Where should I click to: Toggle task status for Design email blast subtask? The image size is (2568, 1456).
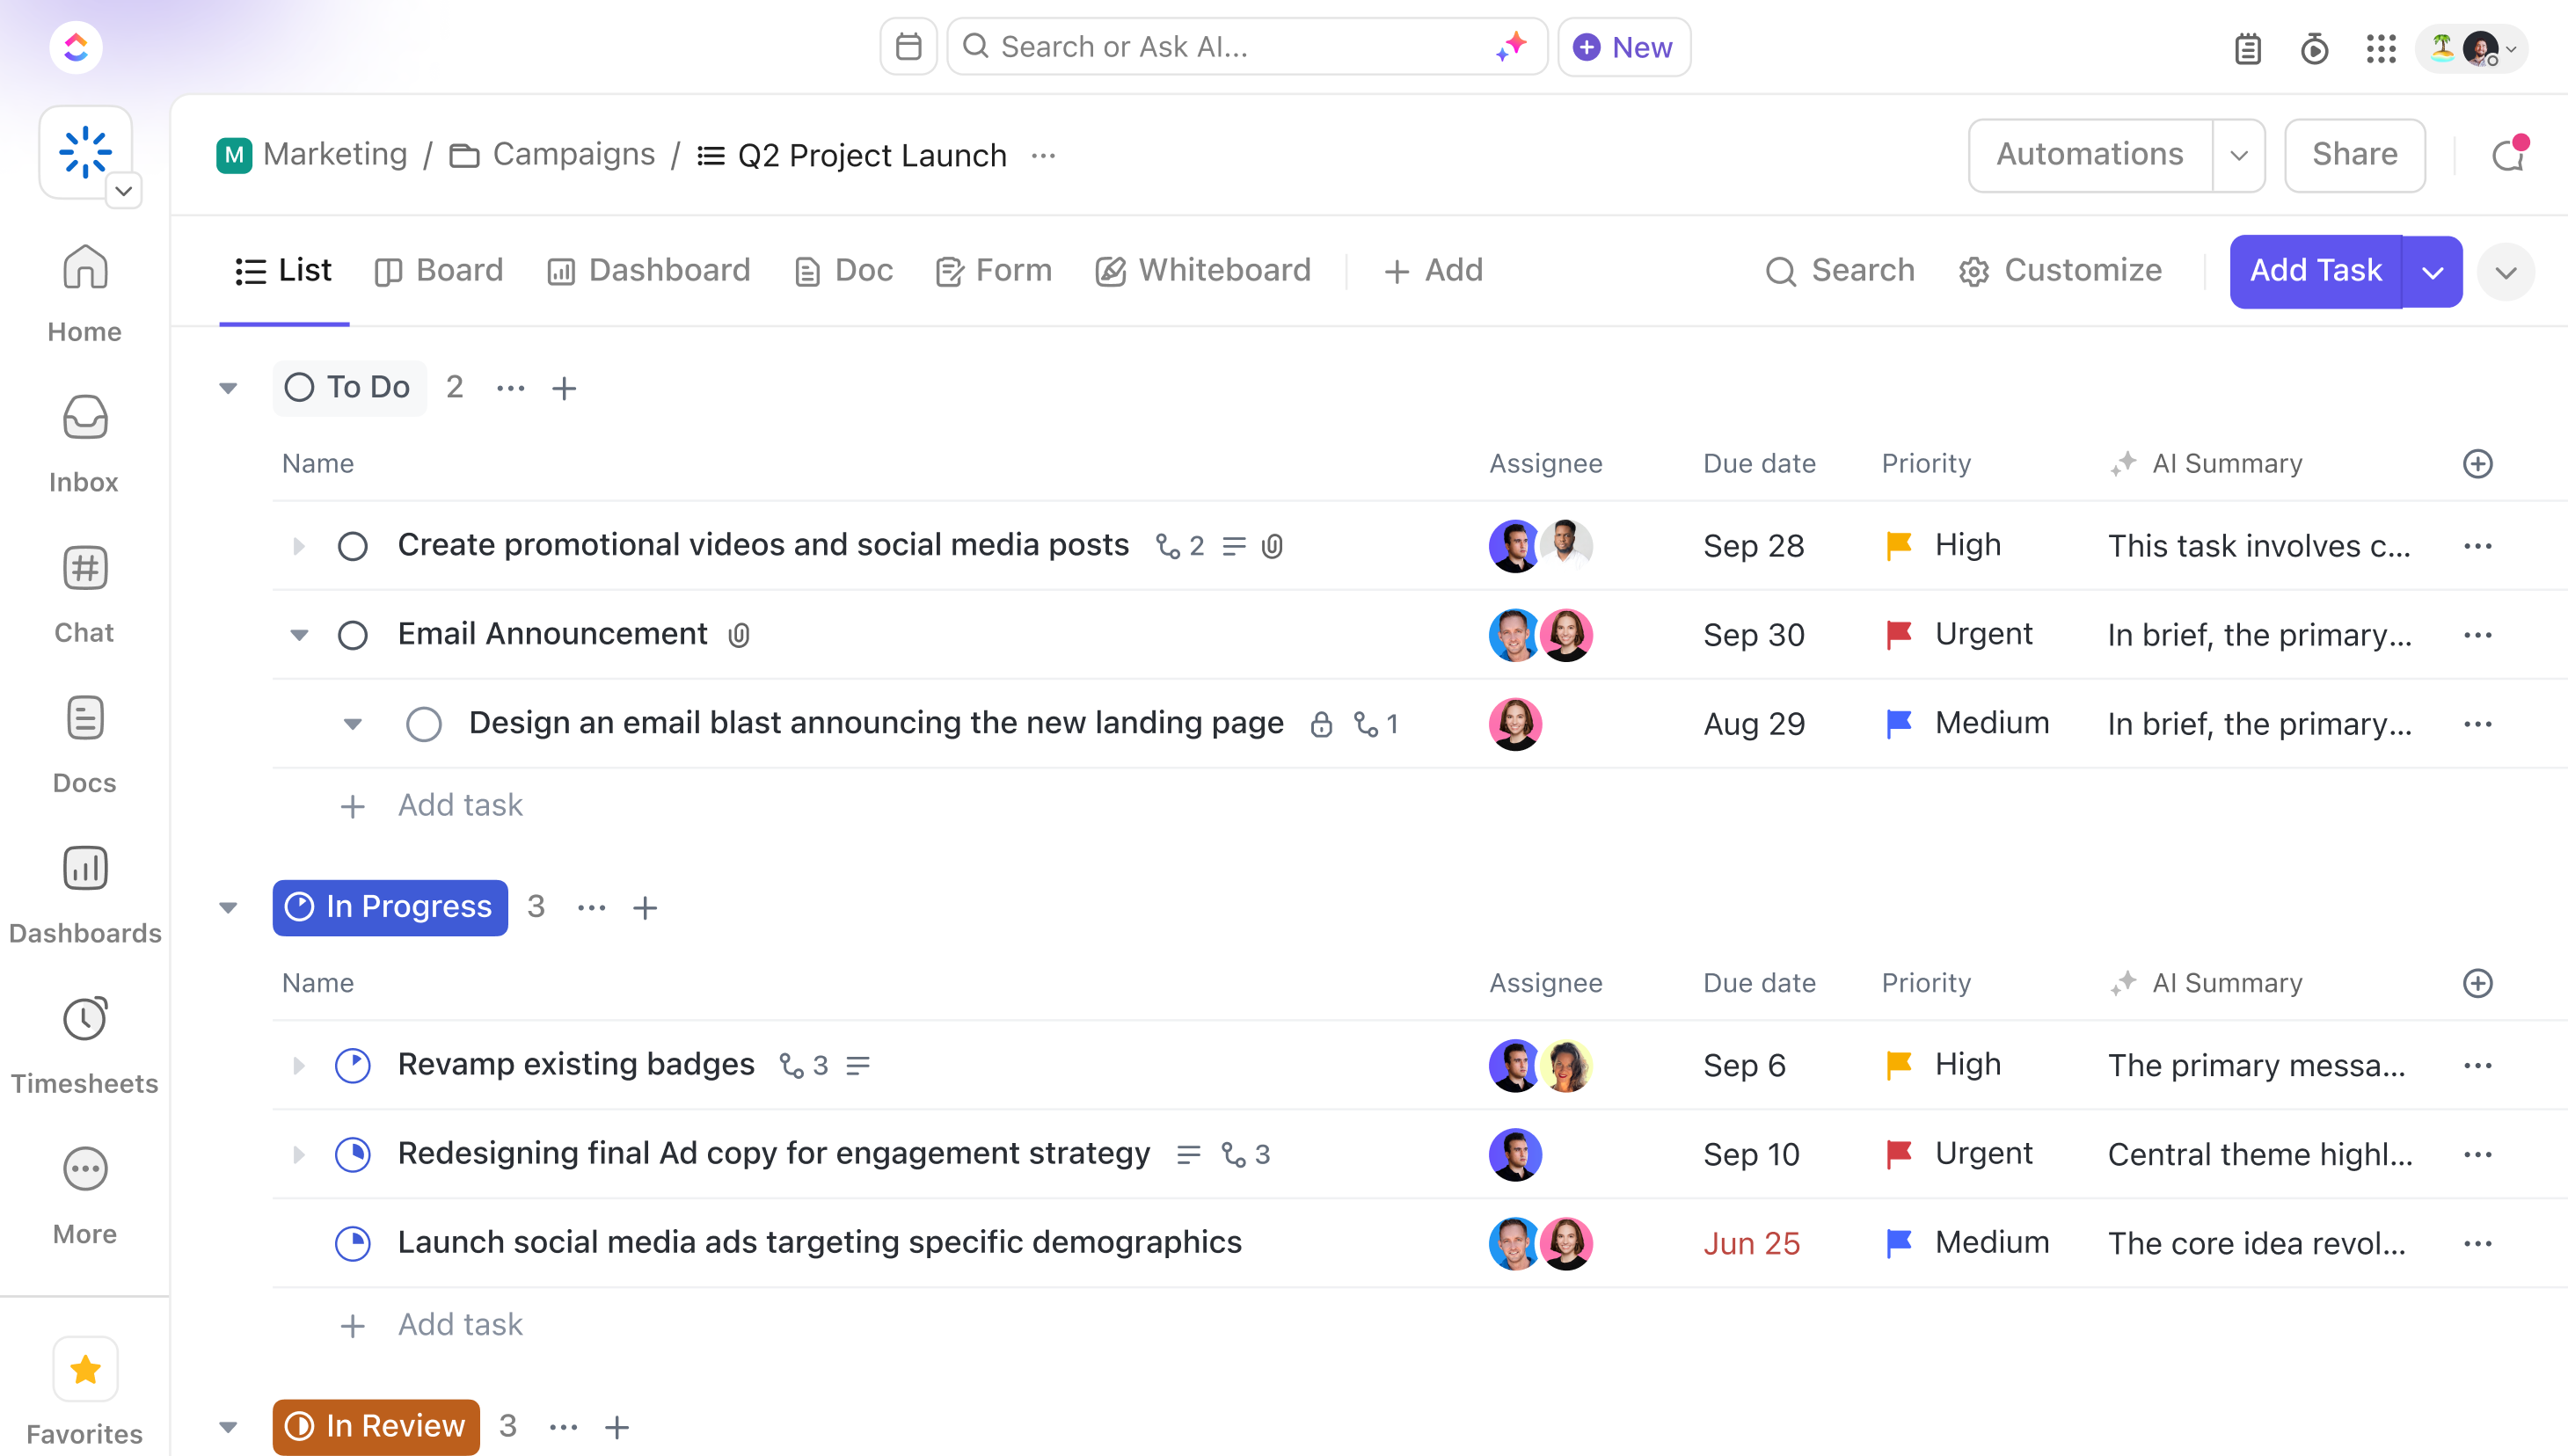click(423, 723)
